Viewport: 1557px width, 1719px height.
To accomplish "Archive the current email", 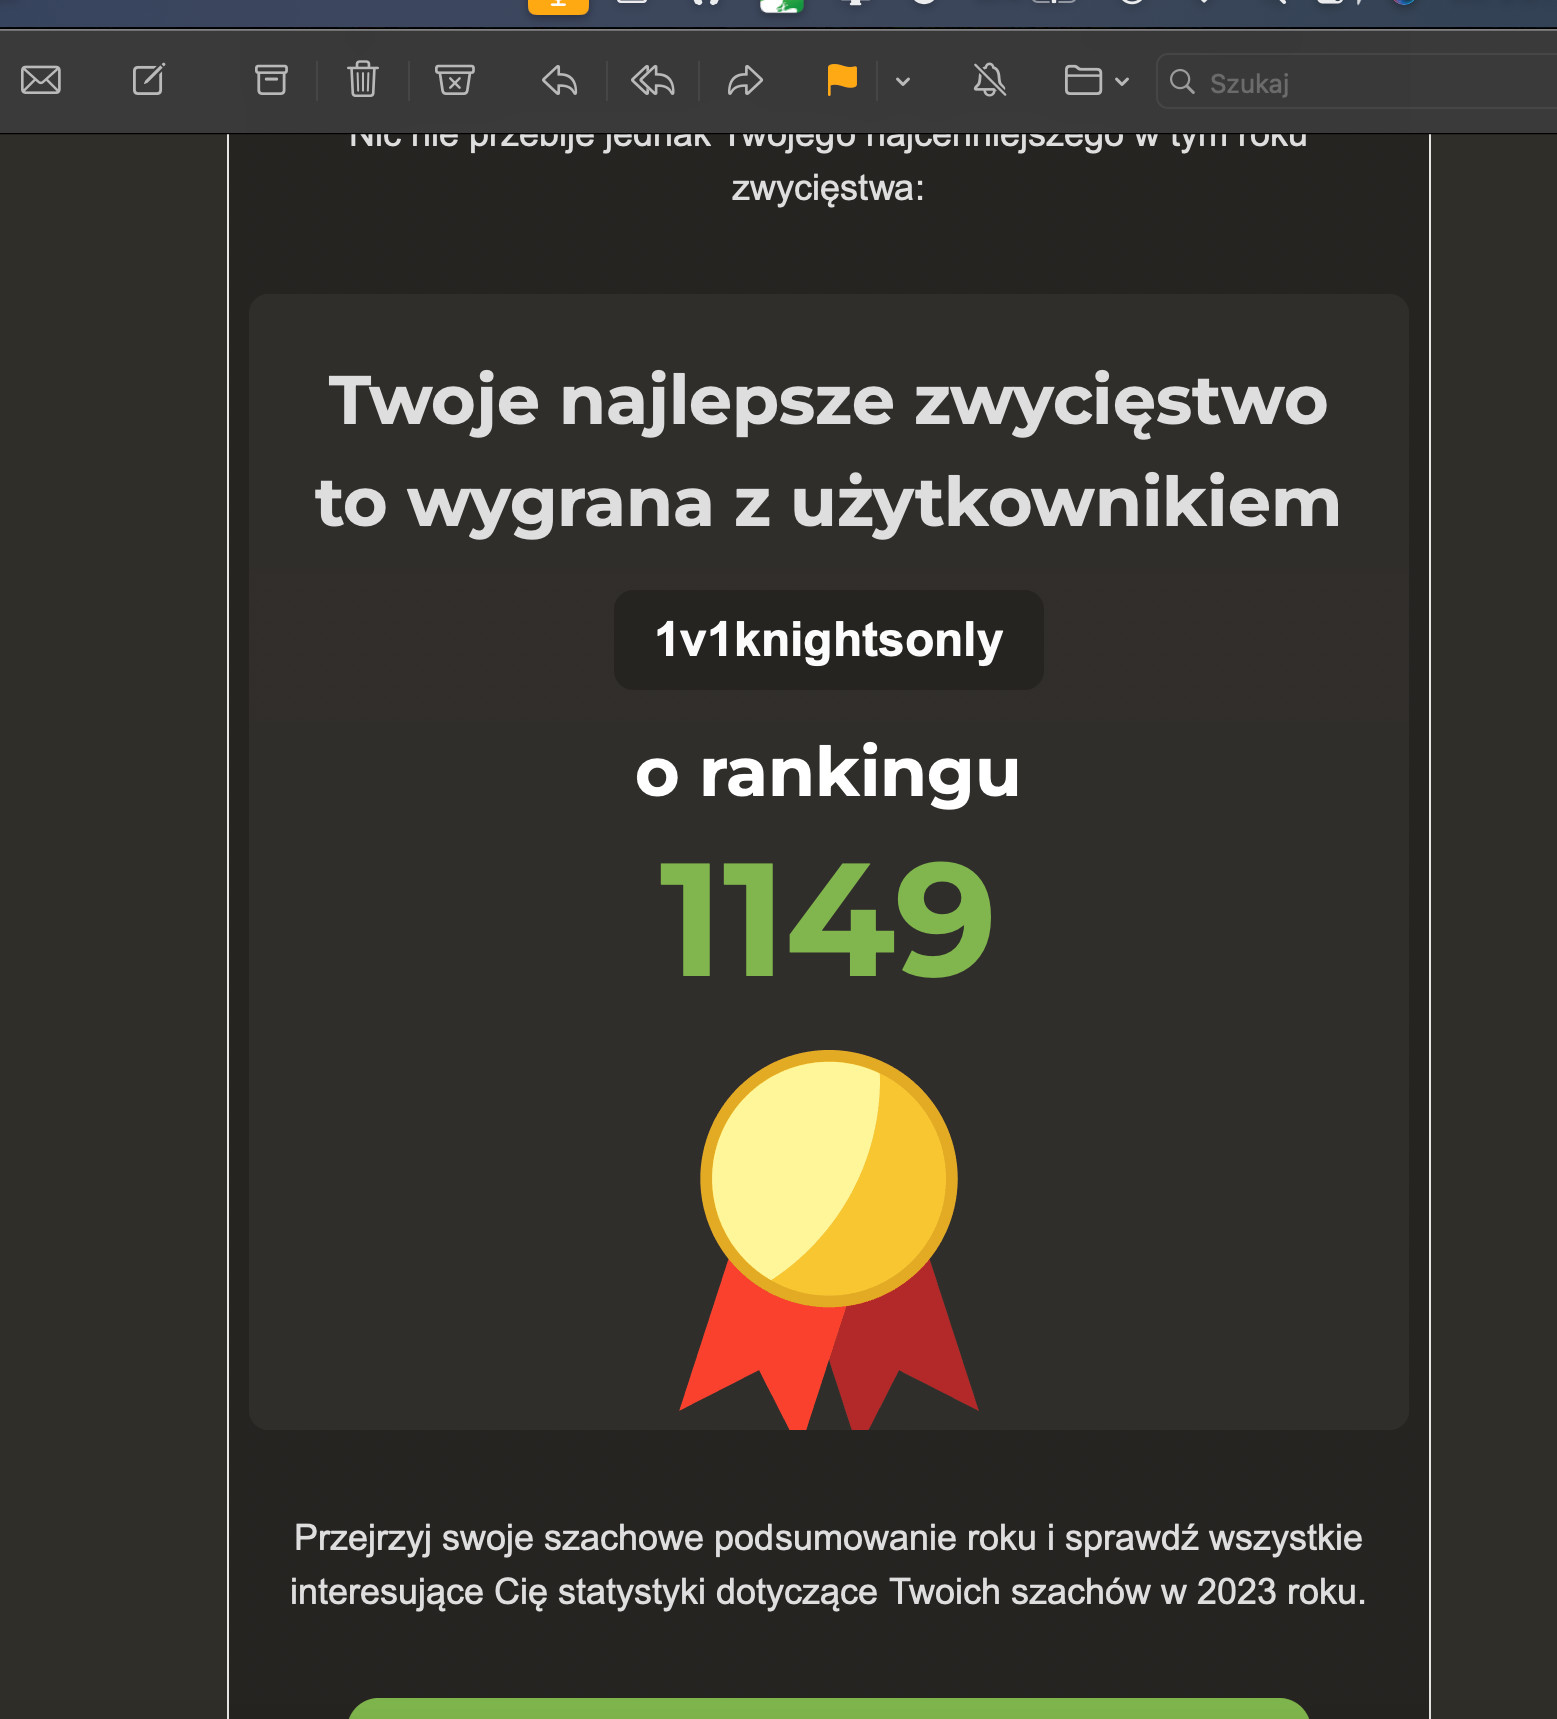I will [x=271, y=80].
